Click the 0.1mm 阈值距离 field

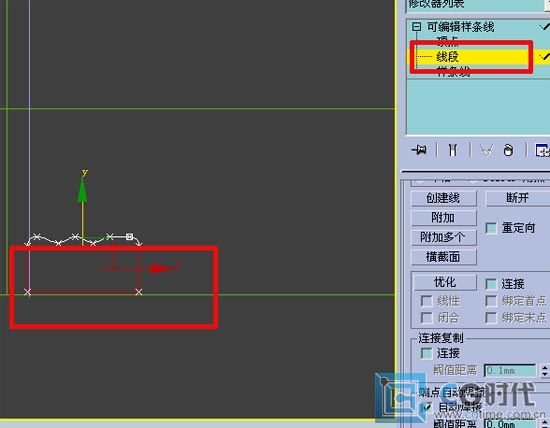(x=510, y=370)
